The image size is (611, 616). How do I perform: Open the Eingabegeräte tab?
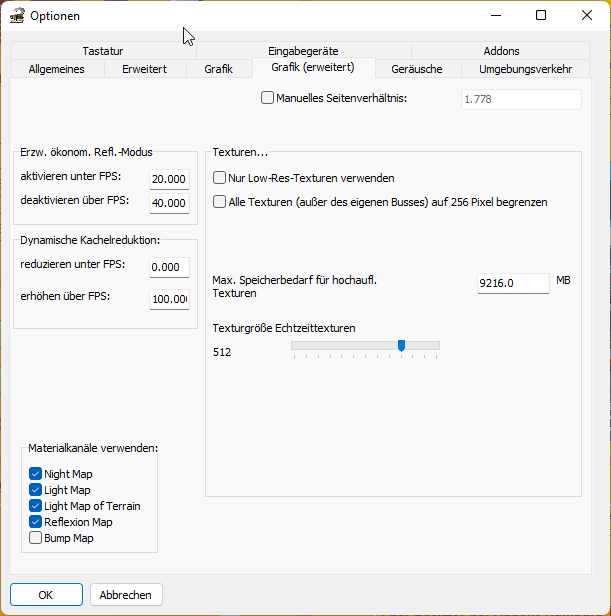303,51
